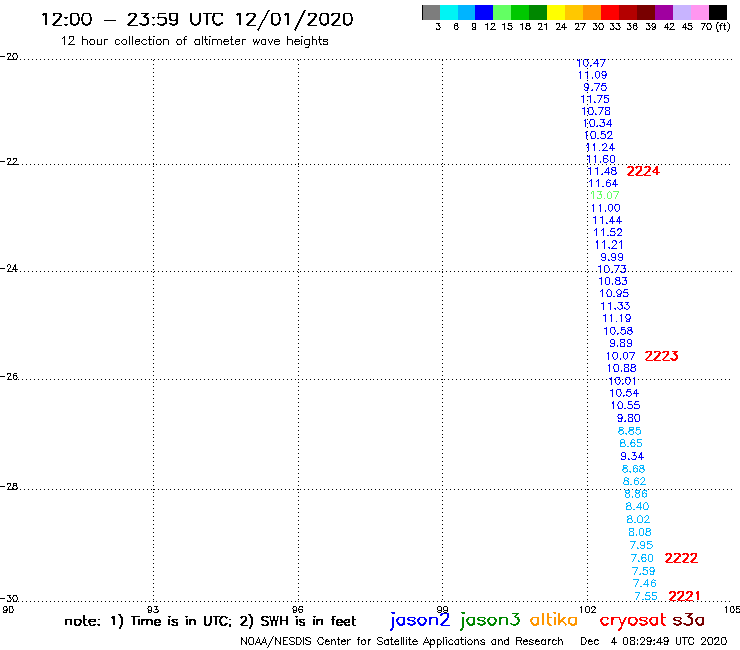Click the NOAA/NESDIS Center credit line
Screen dimensions: 740x650
pos(402,642)
